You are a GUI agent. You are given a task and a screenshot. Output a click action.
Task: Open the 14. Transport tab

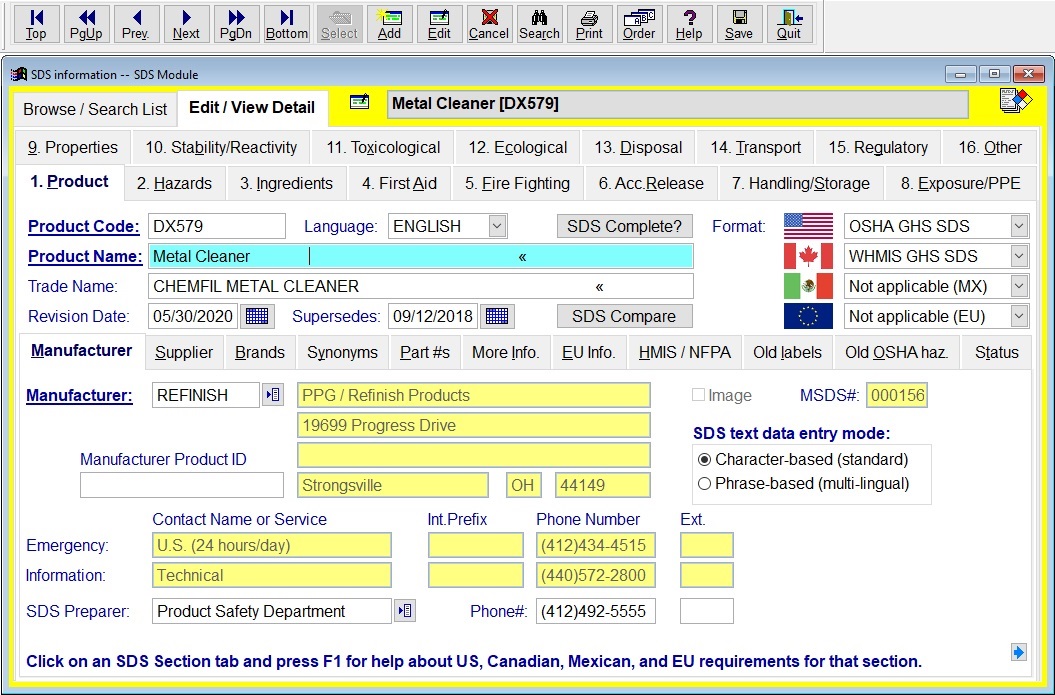[x=756, y=147]
